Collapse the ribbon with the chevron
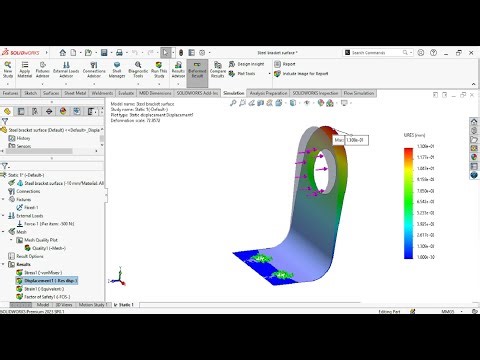The image size is (480, 360). pyautogui.click(x=474, y=84)
